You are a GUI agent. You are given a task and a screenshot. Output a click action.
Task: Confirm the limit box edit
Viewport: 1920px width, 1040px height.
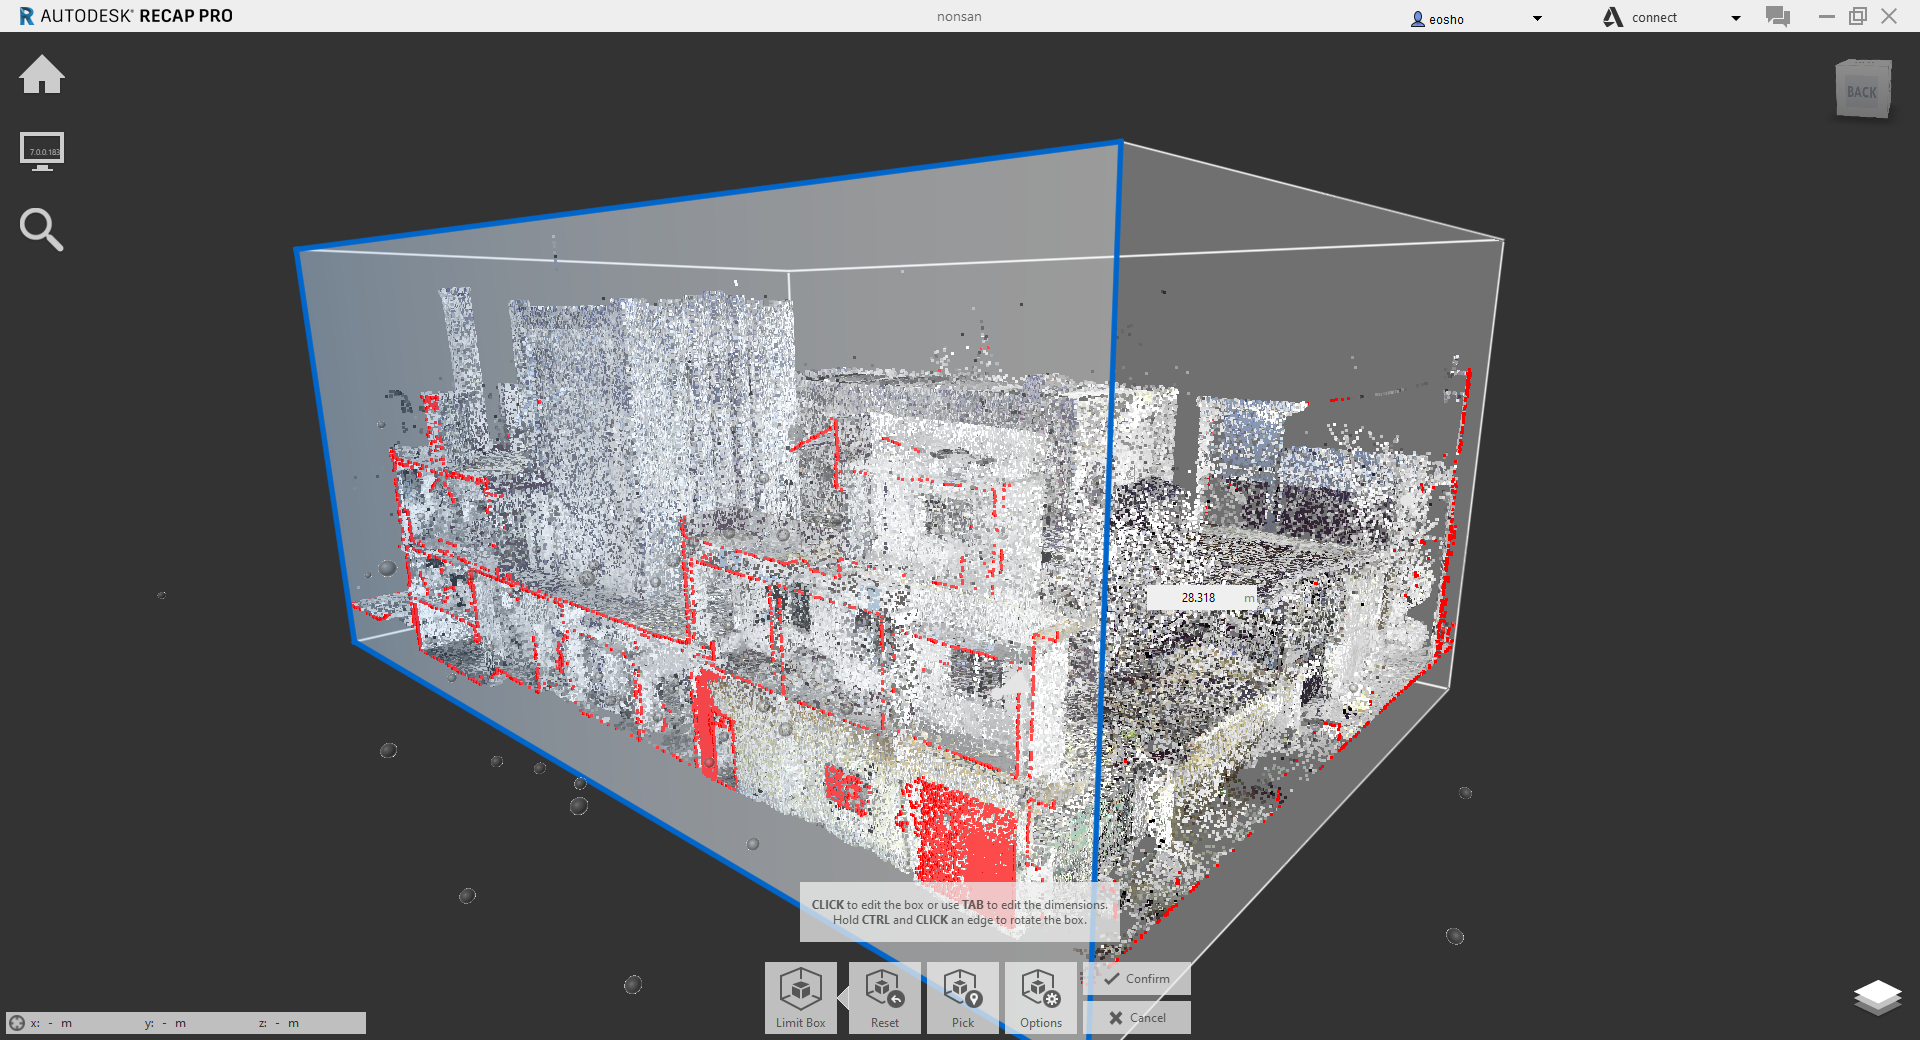(x=1138, y=979)
